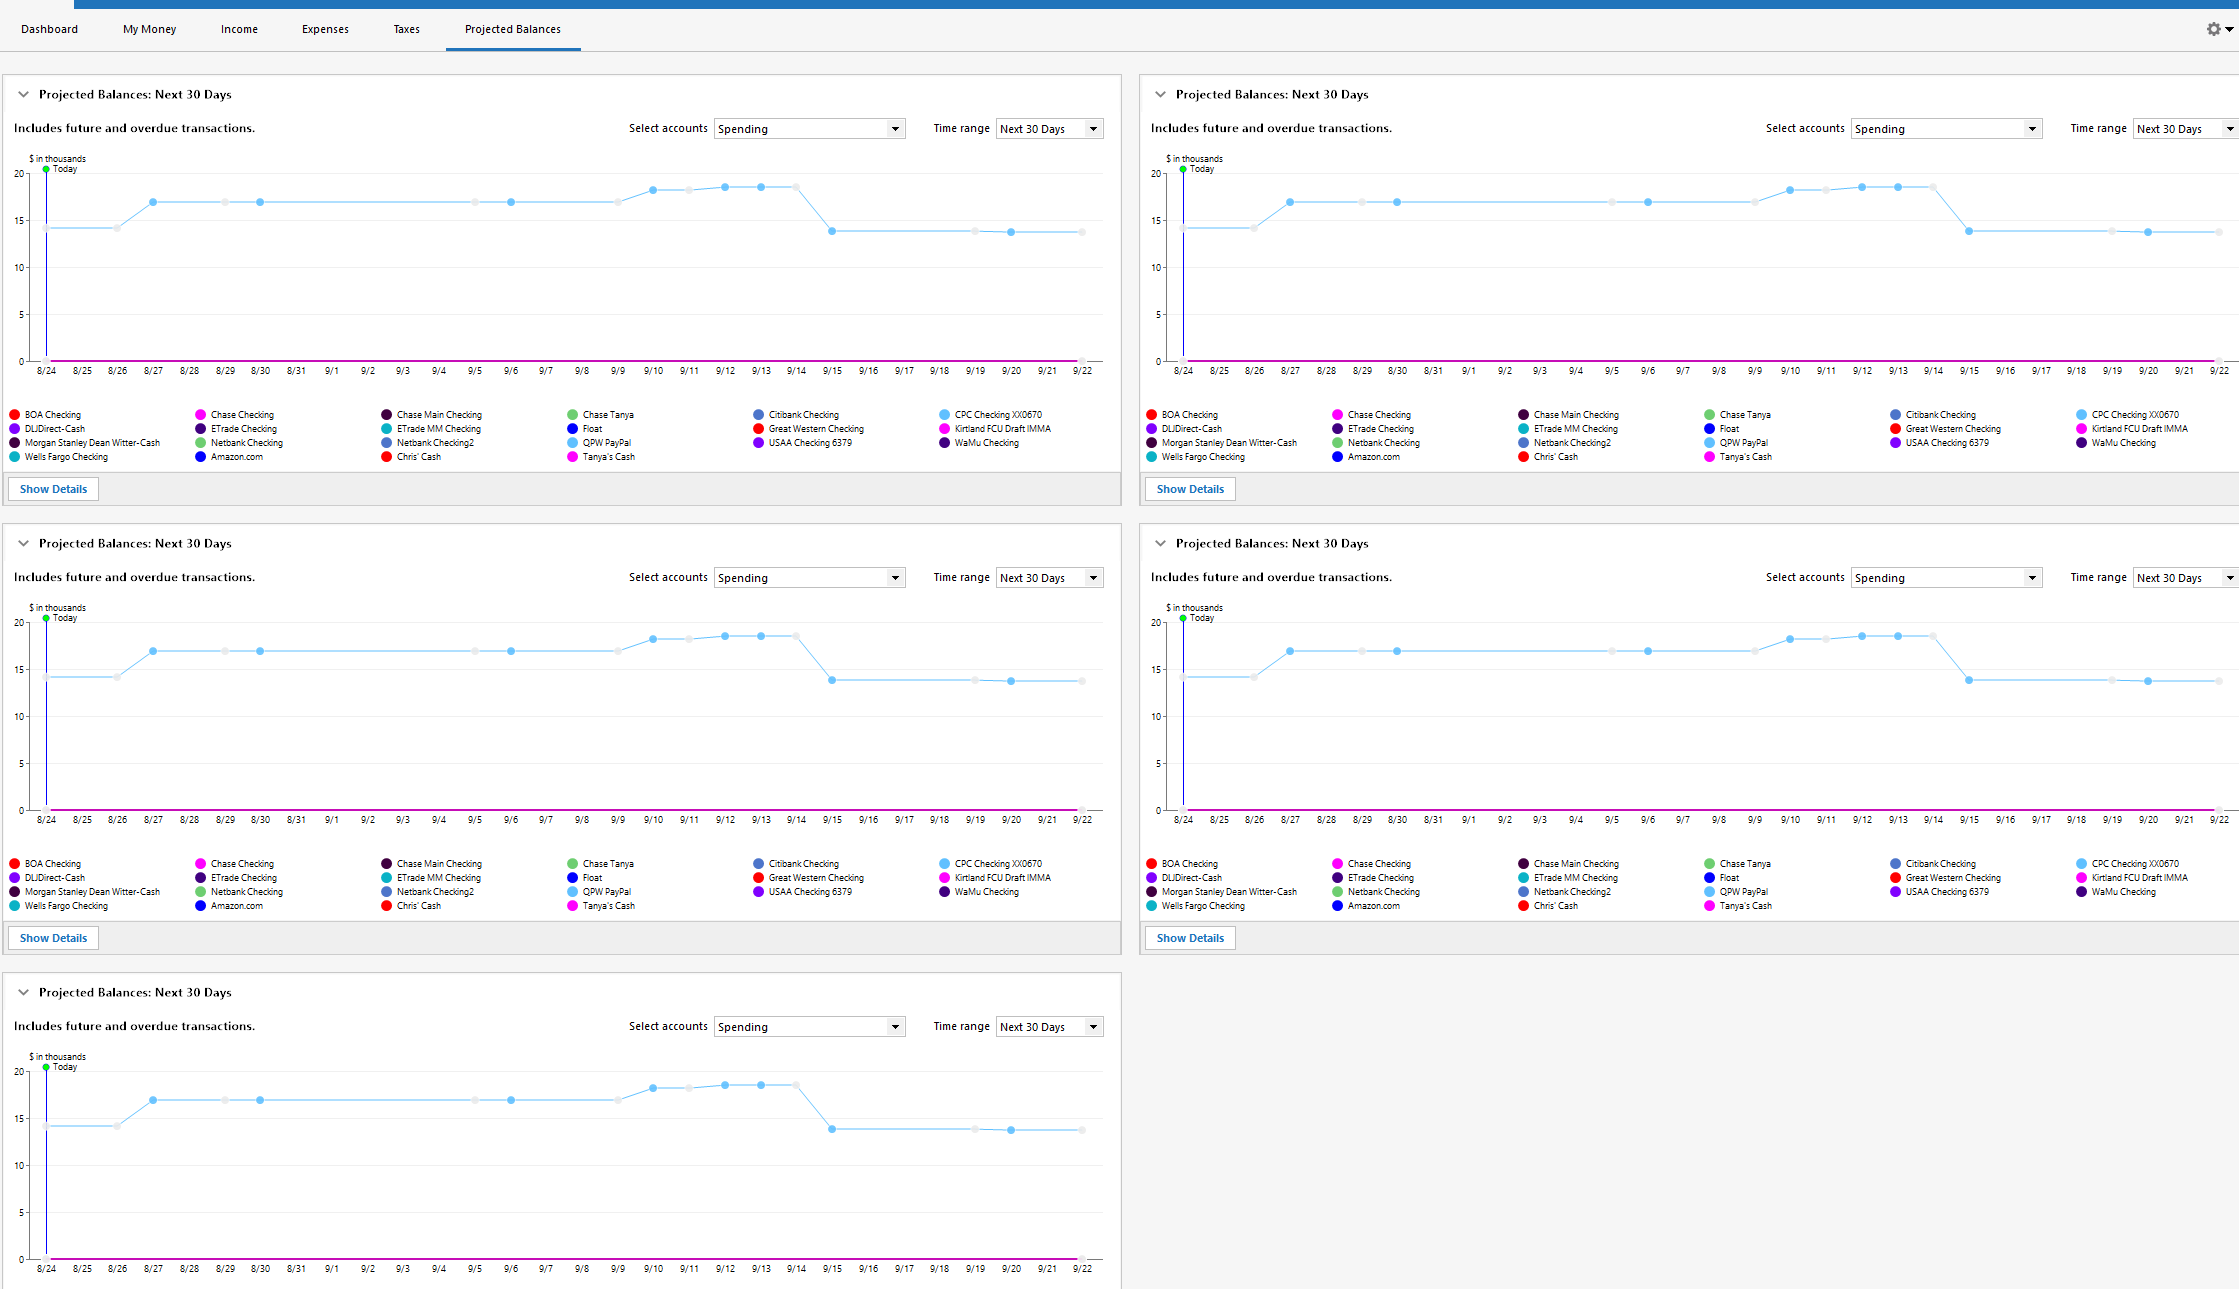The height and width of the screenshot is (1289, 2239).
Task: Click Amazon.com legend dot in middle-left panel
Action: tap(201, 906)
